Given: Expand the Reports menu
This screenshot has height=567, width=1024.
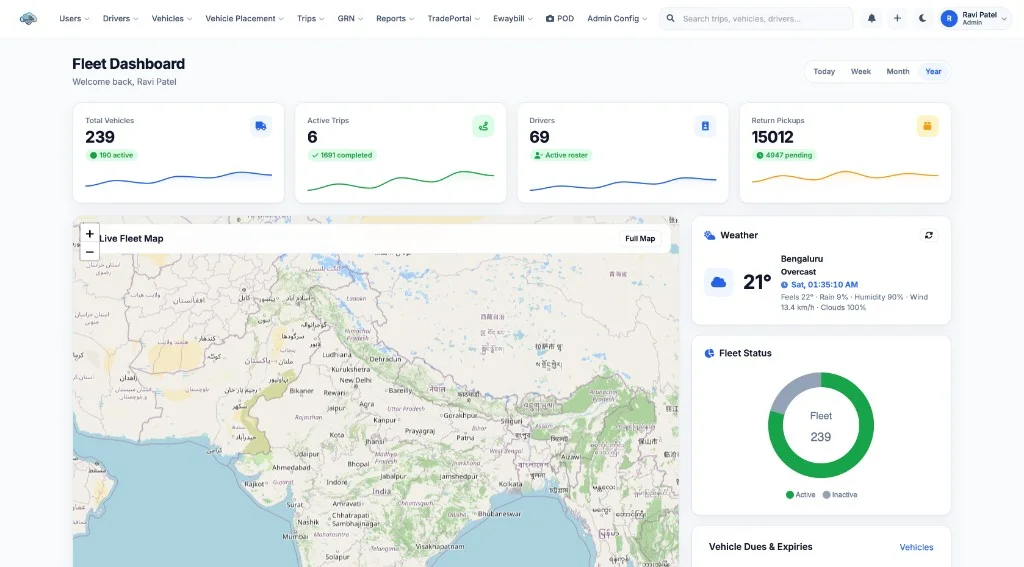Looking at the screenshot, I should [x=395, y=18].
